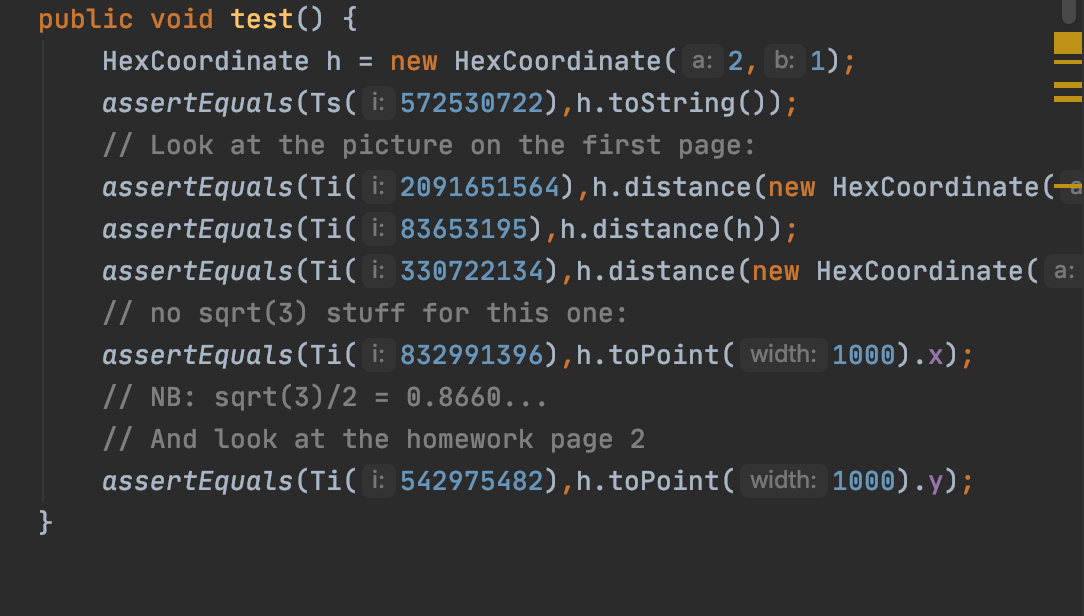Click the number 832991396
This screenshot has height=616, width=1084.
[x=471, y=355]
